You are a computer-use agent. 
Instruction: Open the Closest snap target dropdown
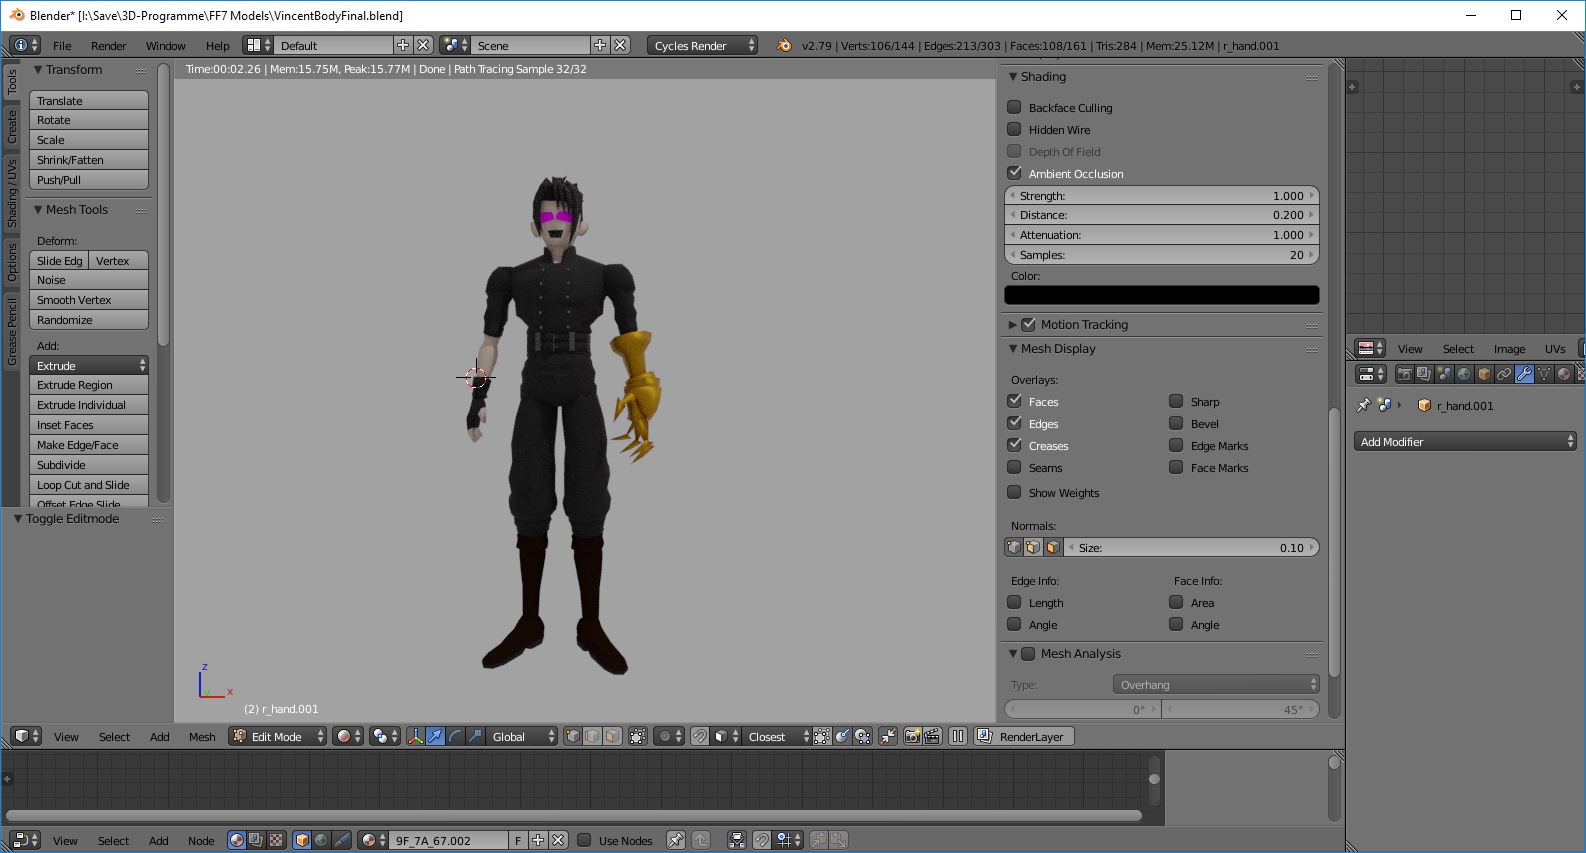pyautogui.click(x=778, y=736)
